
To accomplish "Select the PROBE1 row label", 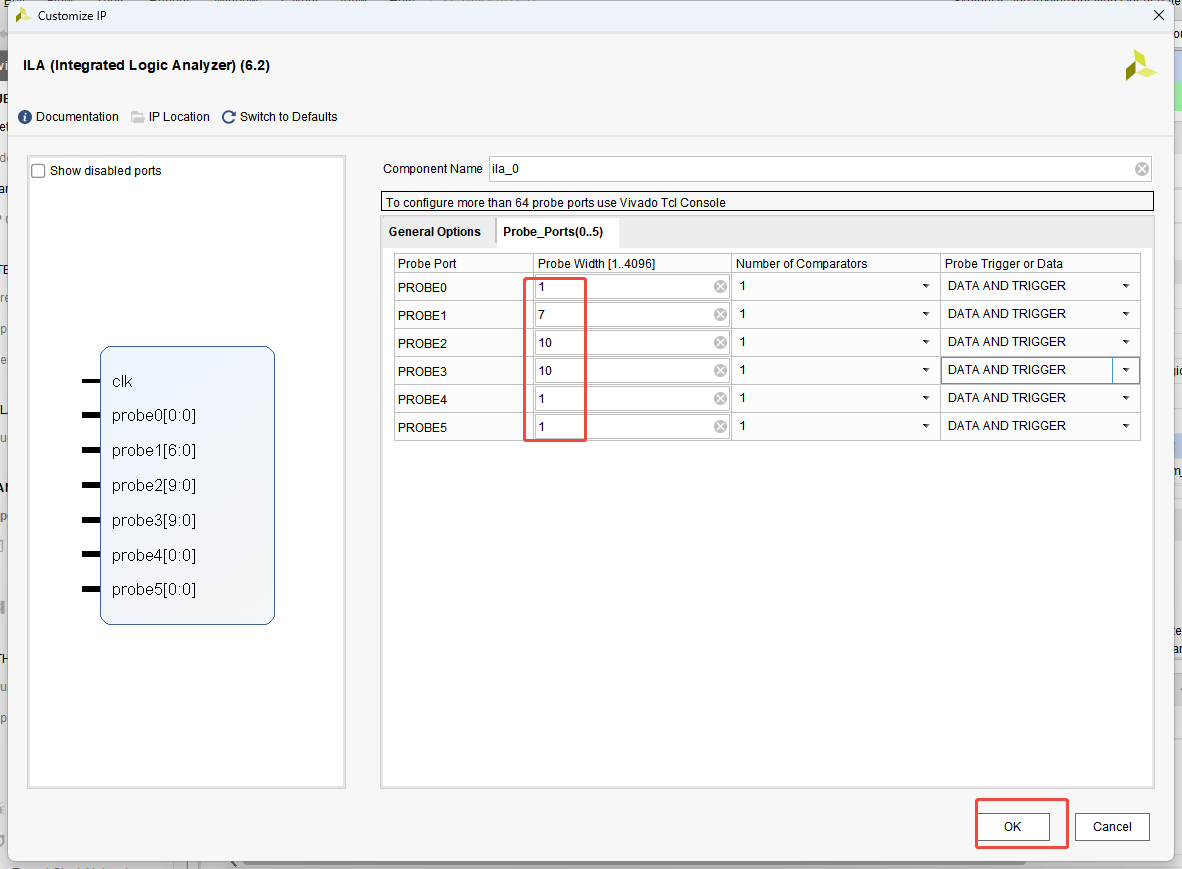I will tap(422, 315).
